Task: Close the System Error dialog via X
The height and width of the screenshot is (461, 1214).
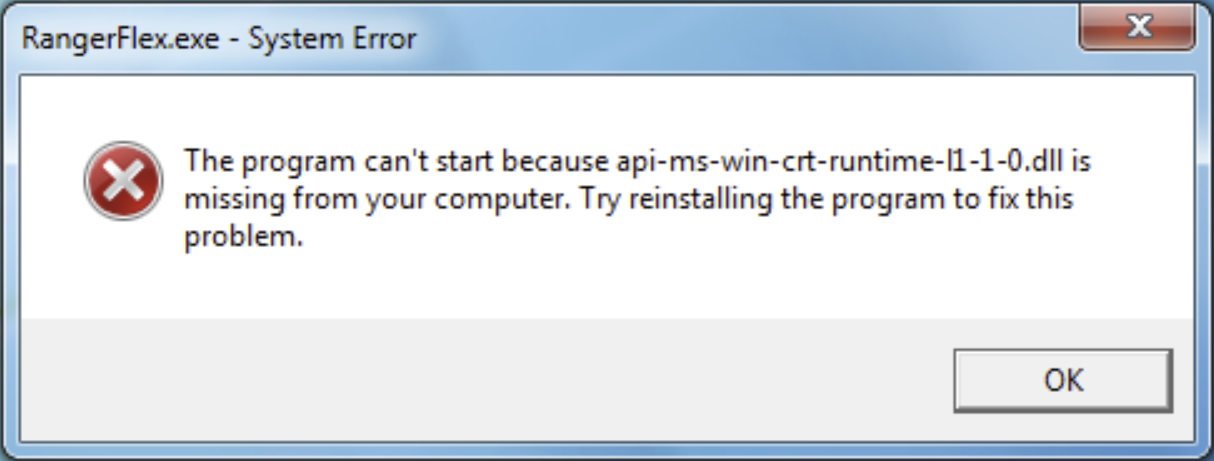Action: point(1135,27)
